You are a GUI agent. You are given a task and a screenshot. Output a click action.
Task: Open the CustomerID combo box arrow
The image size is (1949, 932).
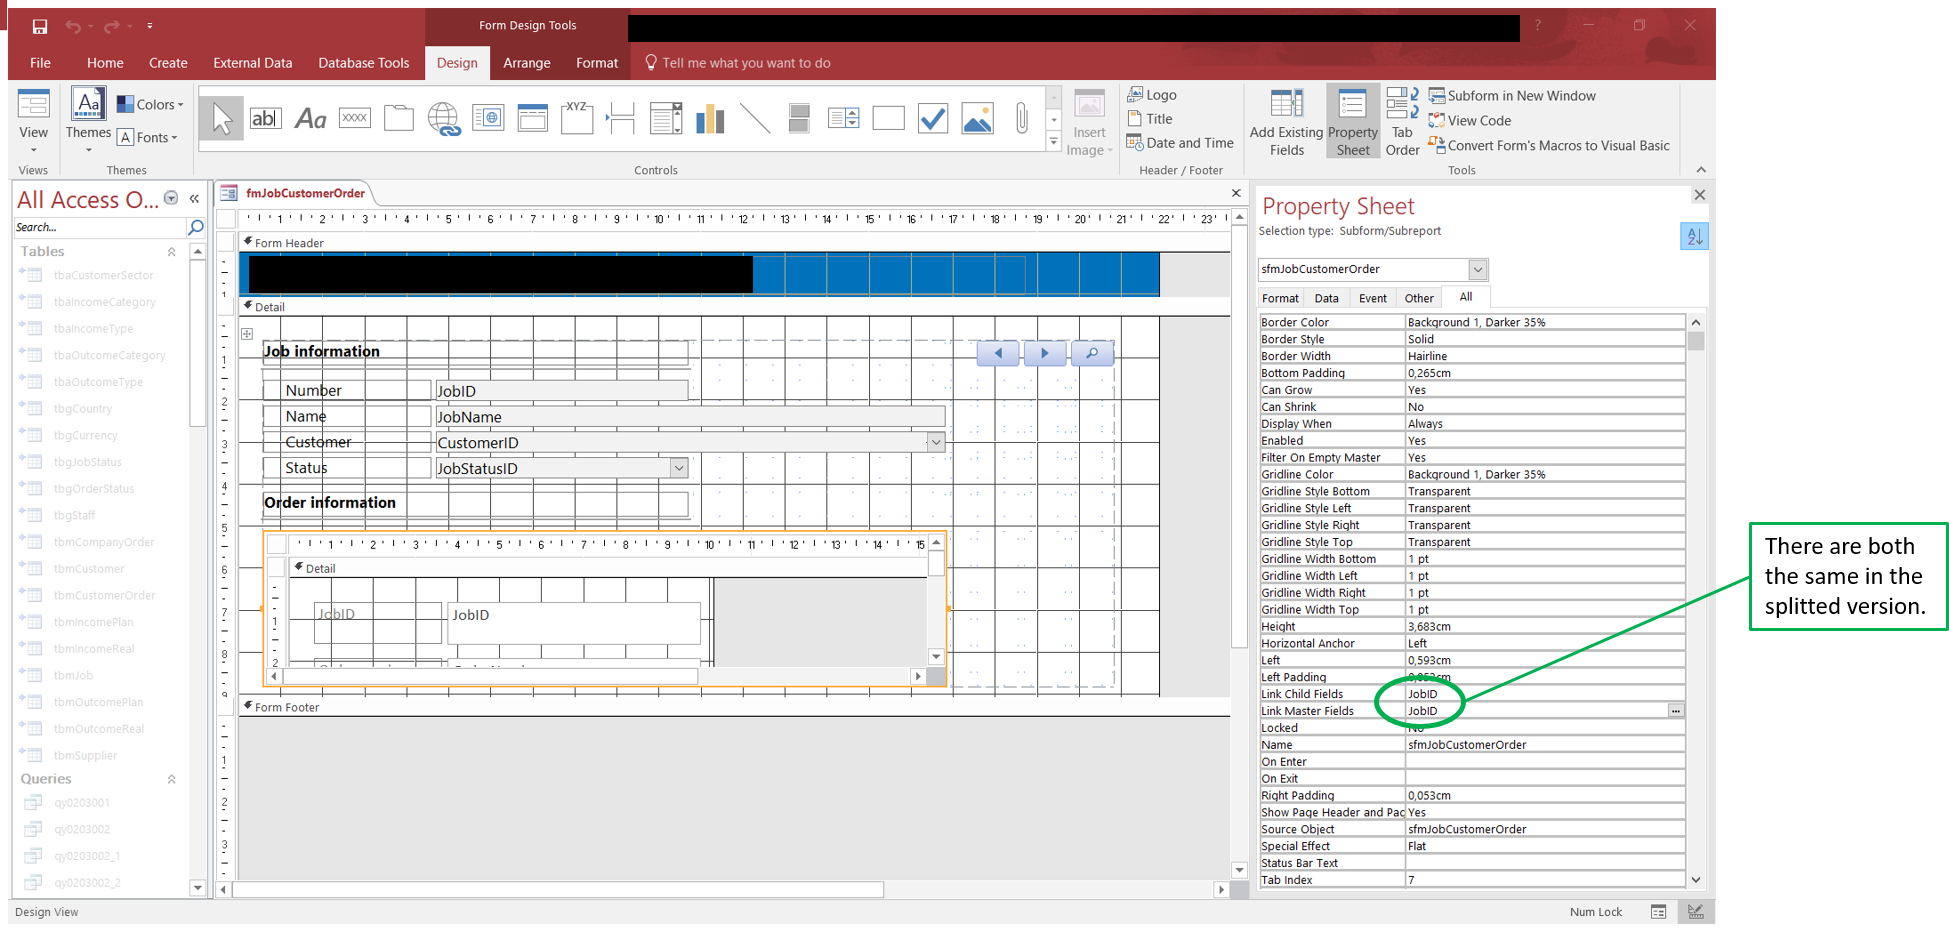[x=936, y=442]
